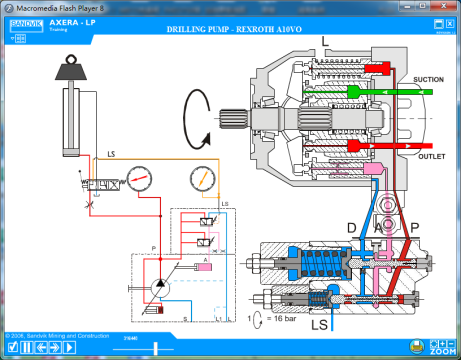The width and height of the screenshot is (461, 360).
Task: Click the OUTLET label
Action: point(432,157)
